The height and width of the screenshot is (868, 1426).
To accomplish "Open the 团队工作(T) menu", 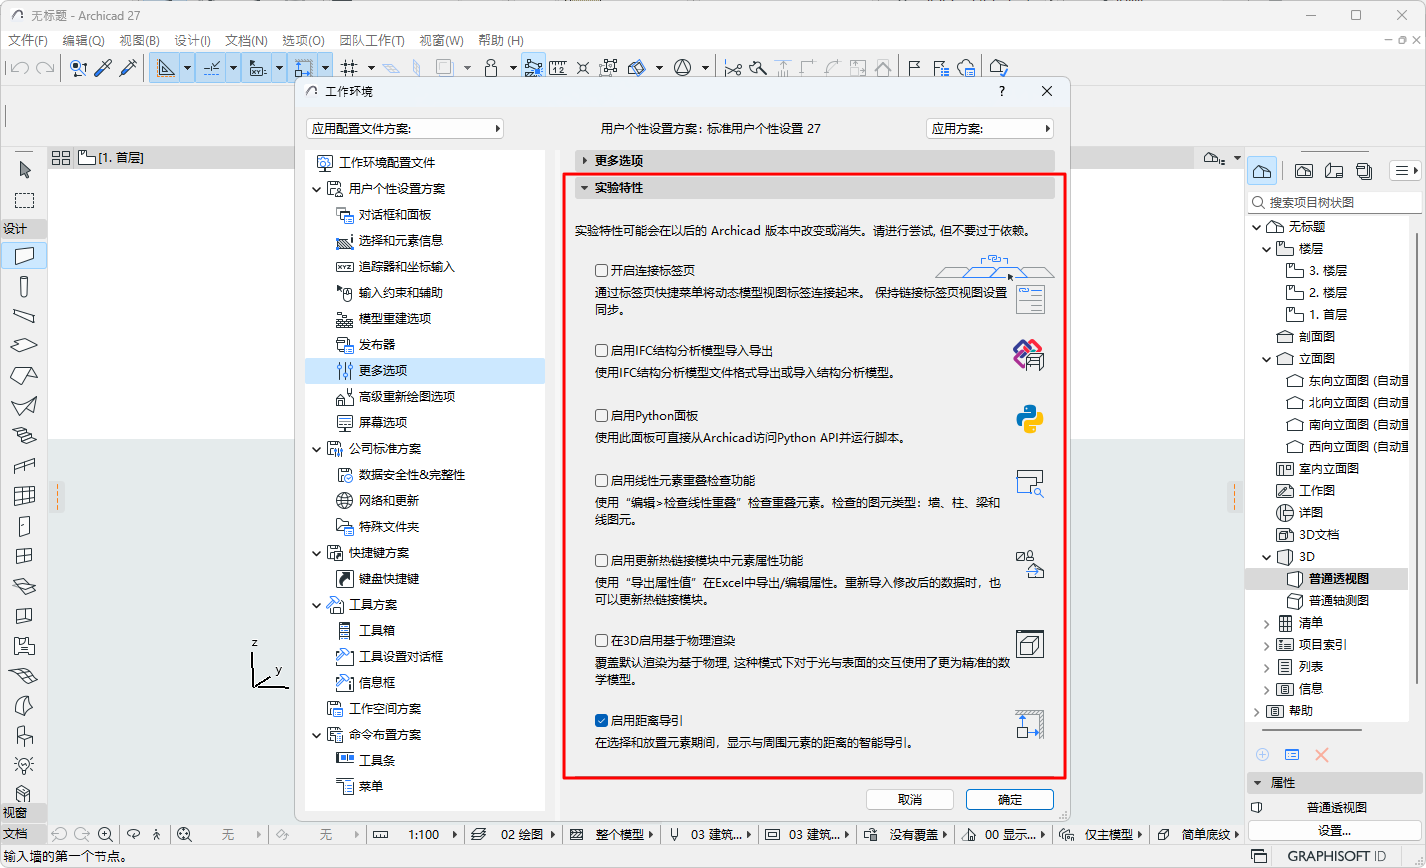I will pyautogui.click(x=372, y=41).
